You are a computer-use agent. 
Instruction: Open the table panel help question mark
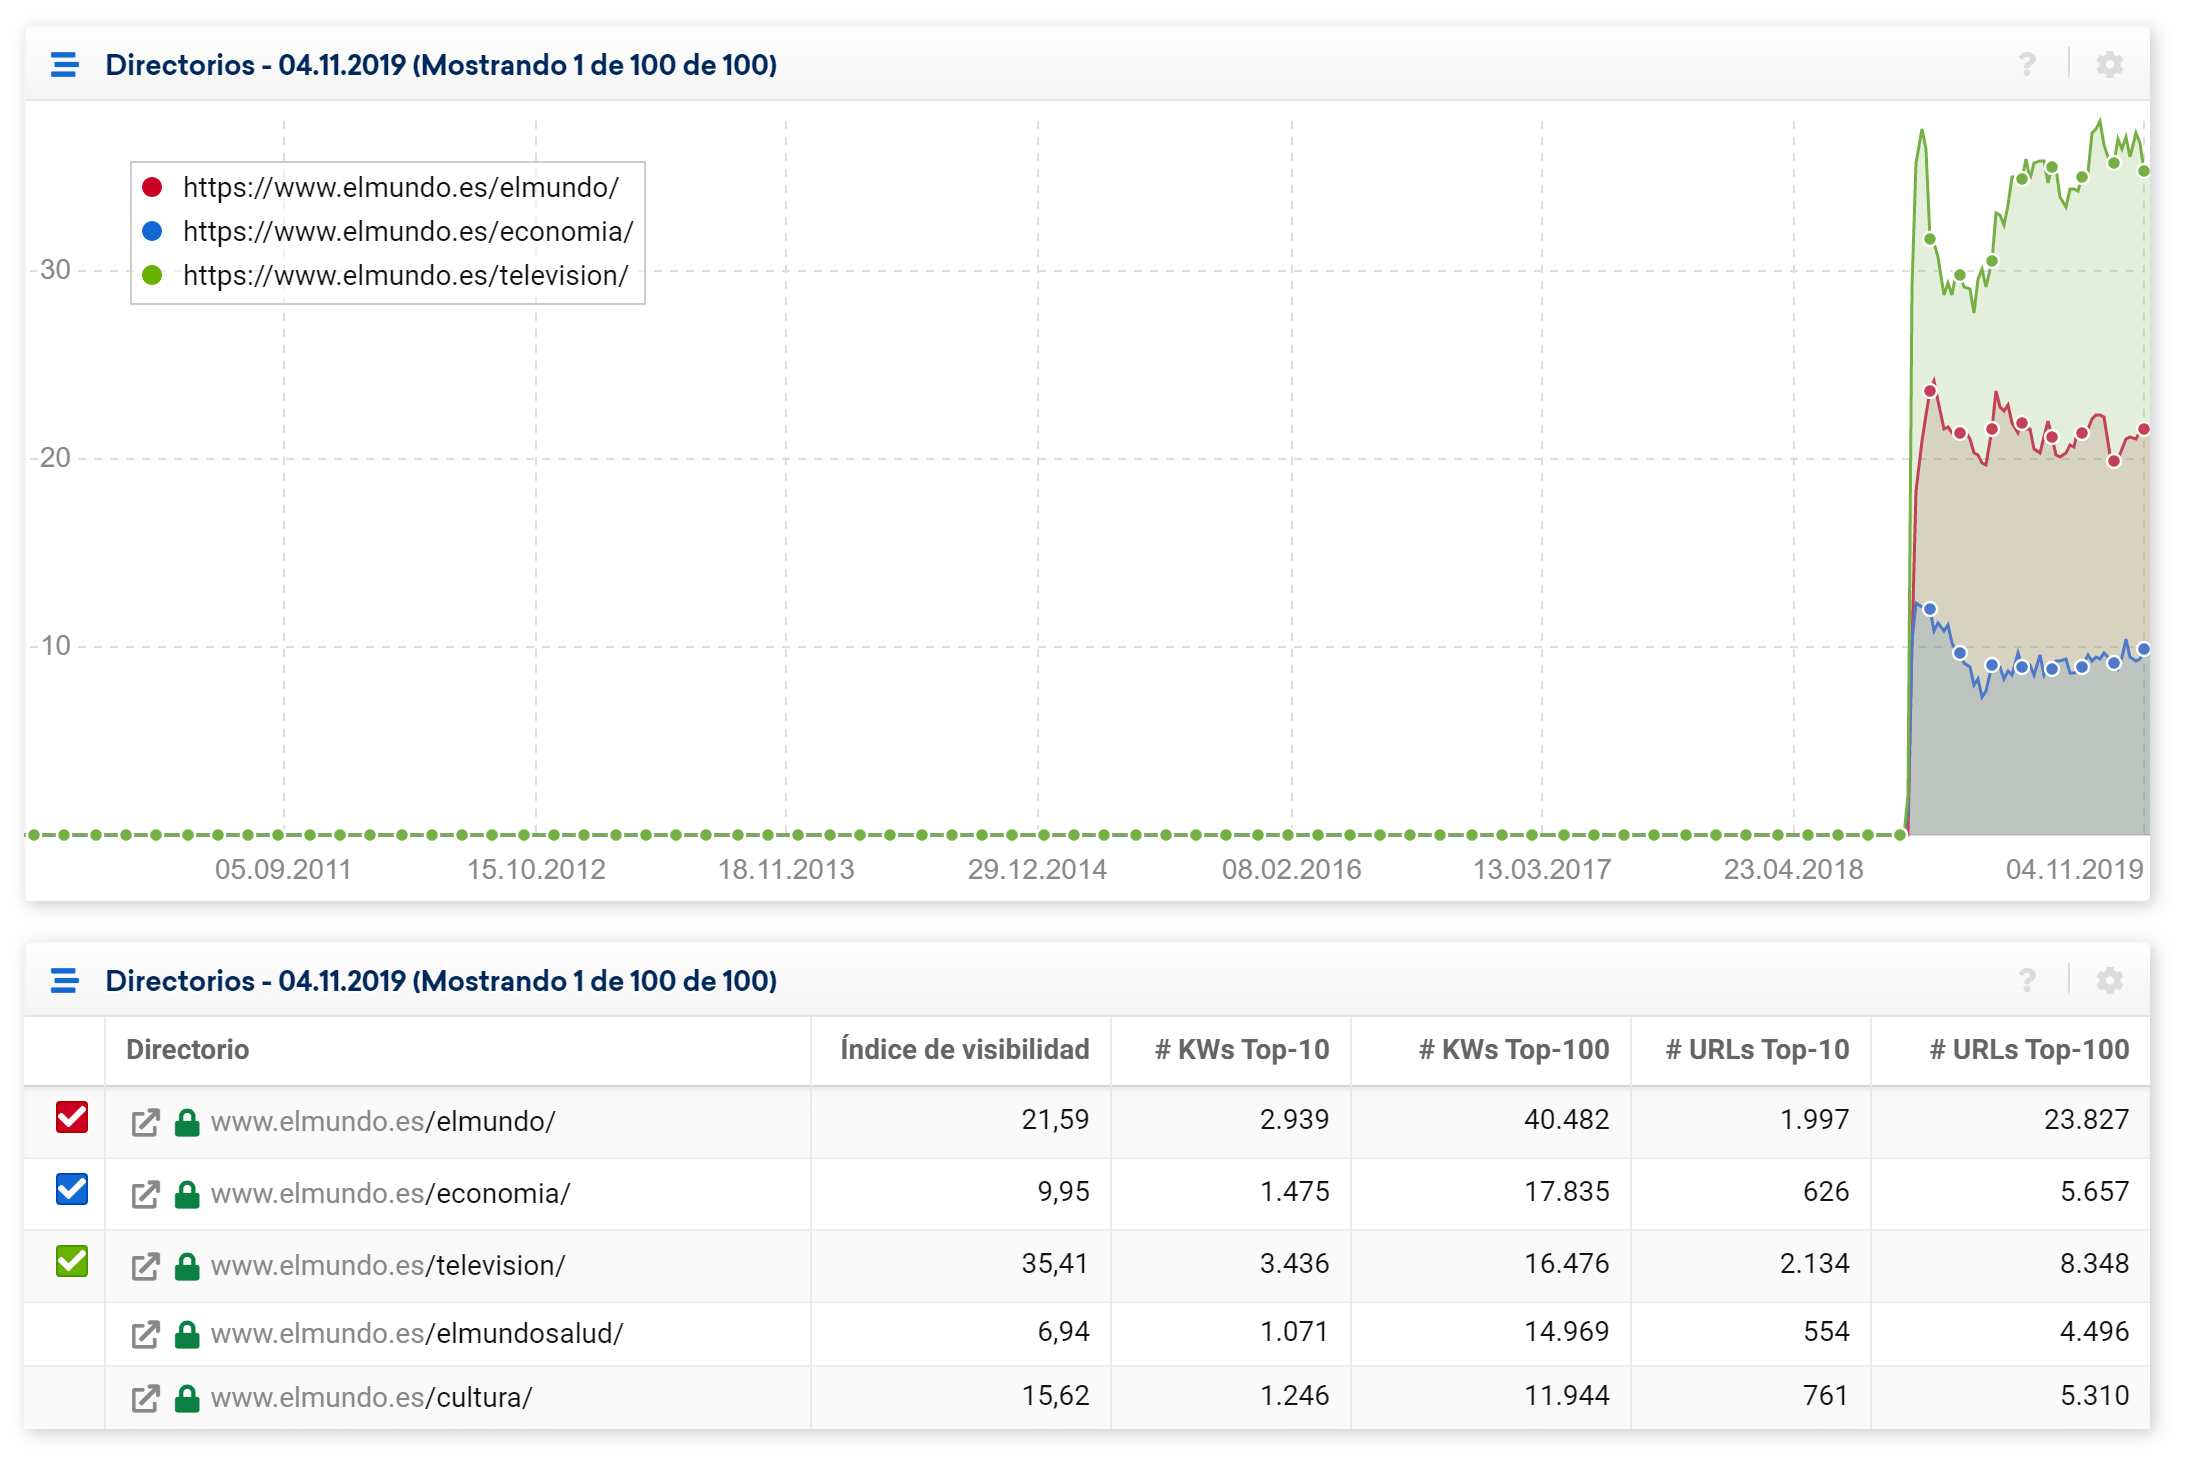[x=2027, y=981]
